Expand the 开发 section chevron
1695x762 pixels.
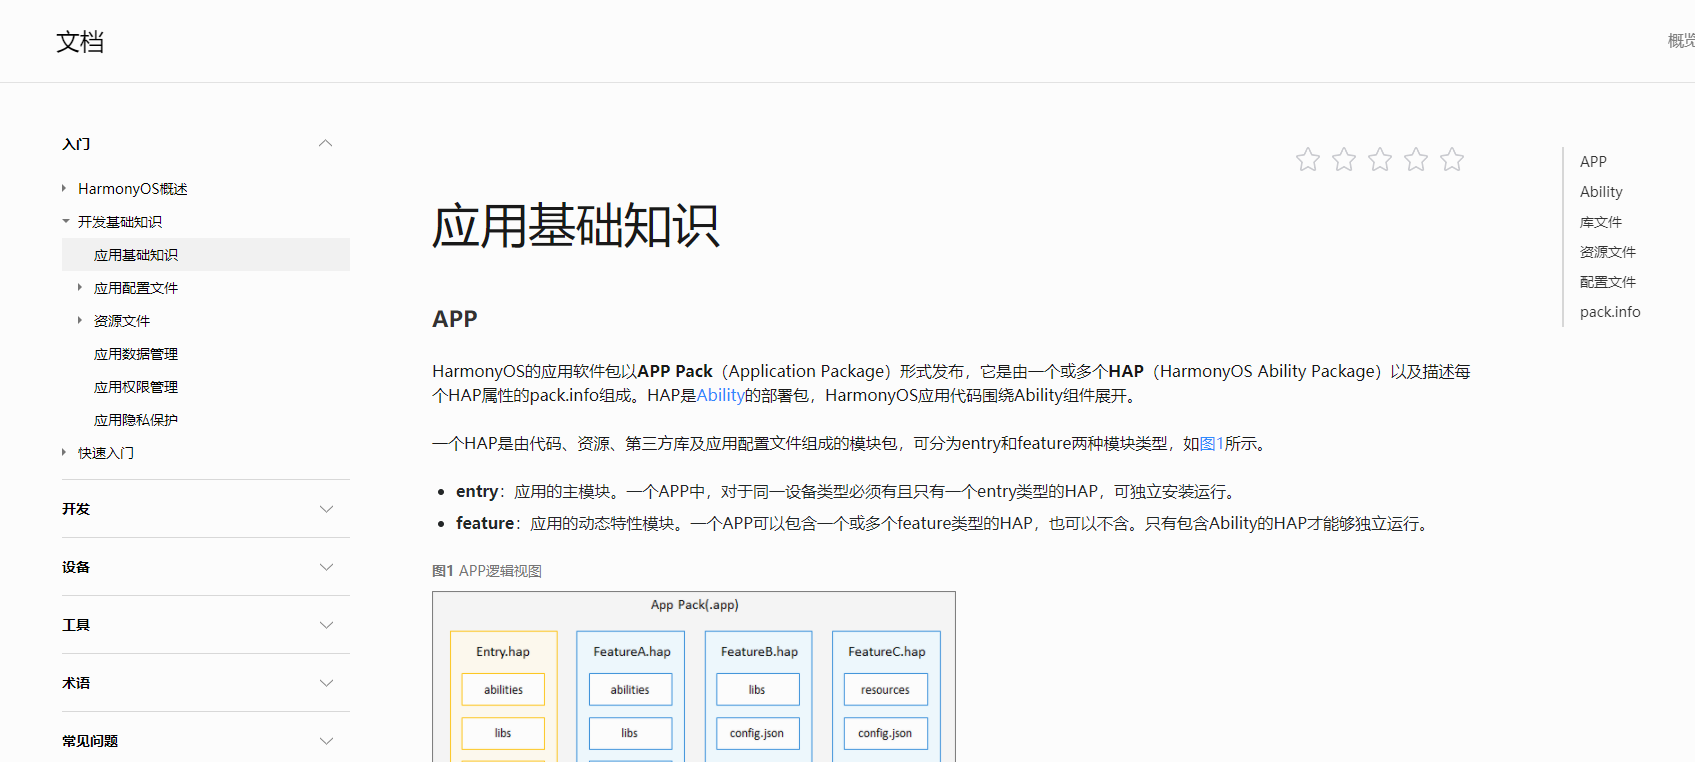(325, 509)
